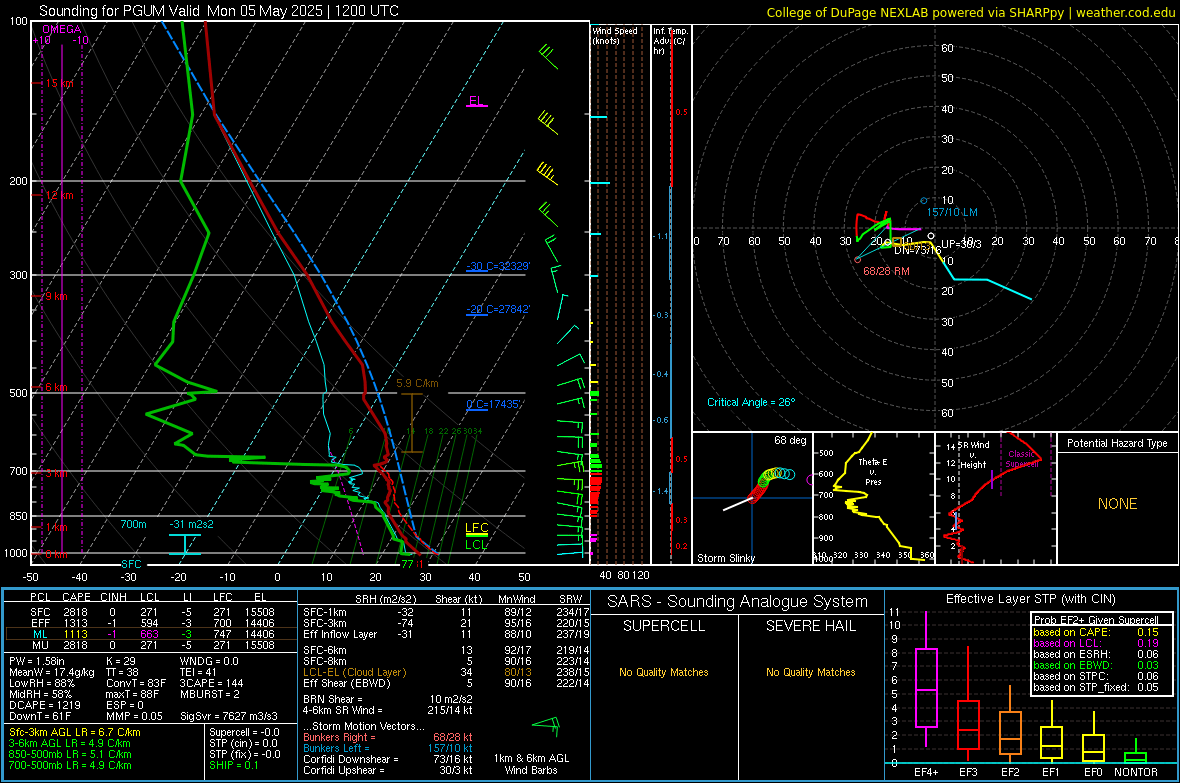Click the 'BRN Shear = 10 m2/s2' line
Viewport: 1180px width, 783px height.
point(387,699)
